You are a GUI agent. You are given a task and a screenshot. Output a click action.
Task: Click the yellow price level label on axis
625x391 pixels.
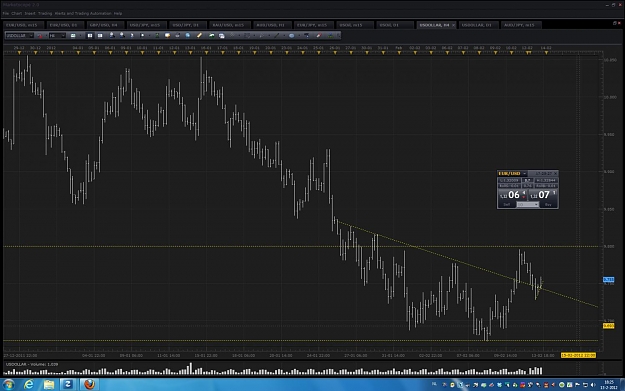coord(608,326)
